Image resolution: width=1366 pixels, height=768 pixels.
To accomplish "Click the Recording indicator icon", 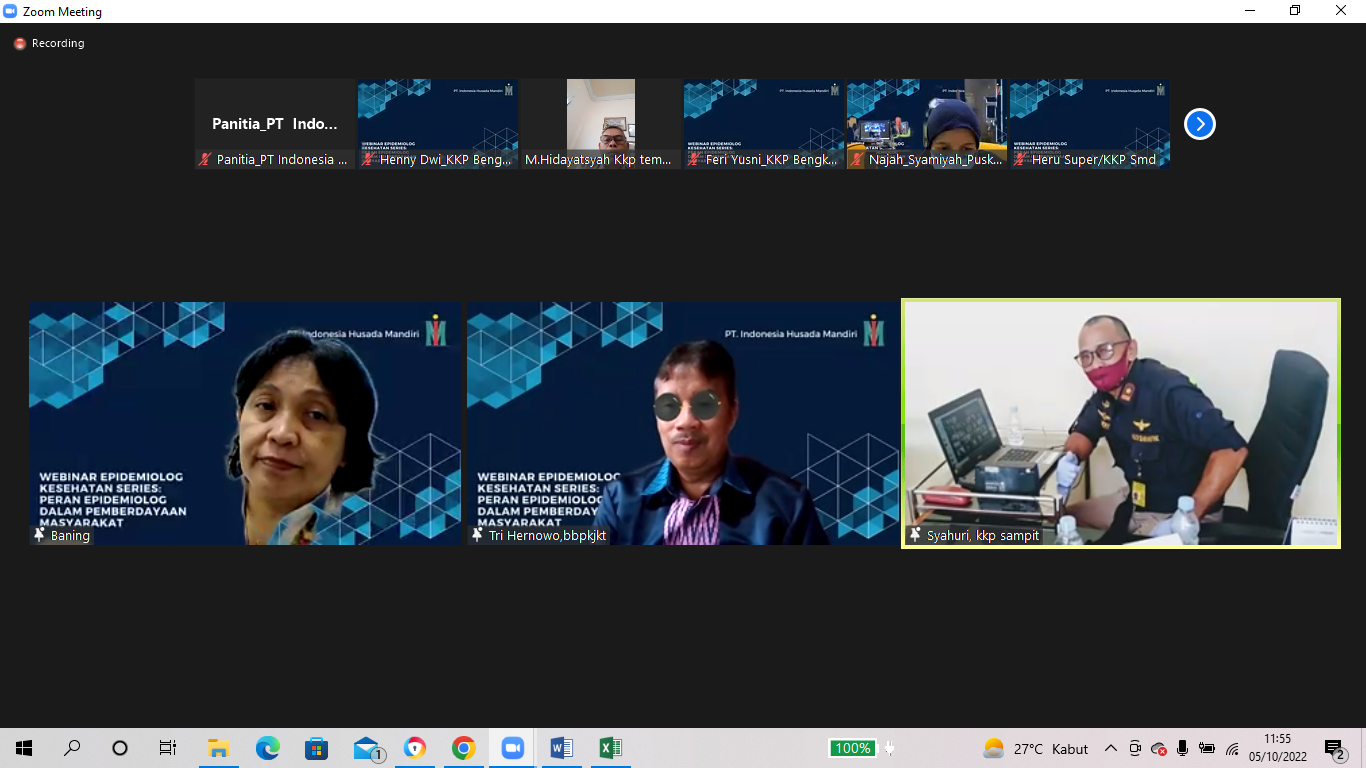I will pyautogui.click(x=19, y=44).
